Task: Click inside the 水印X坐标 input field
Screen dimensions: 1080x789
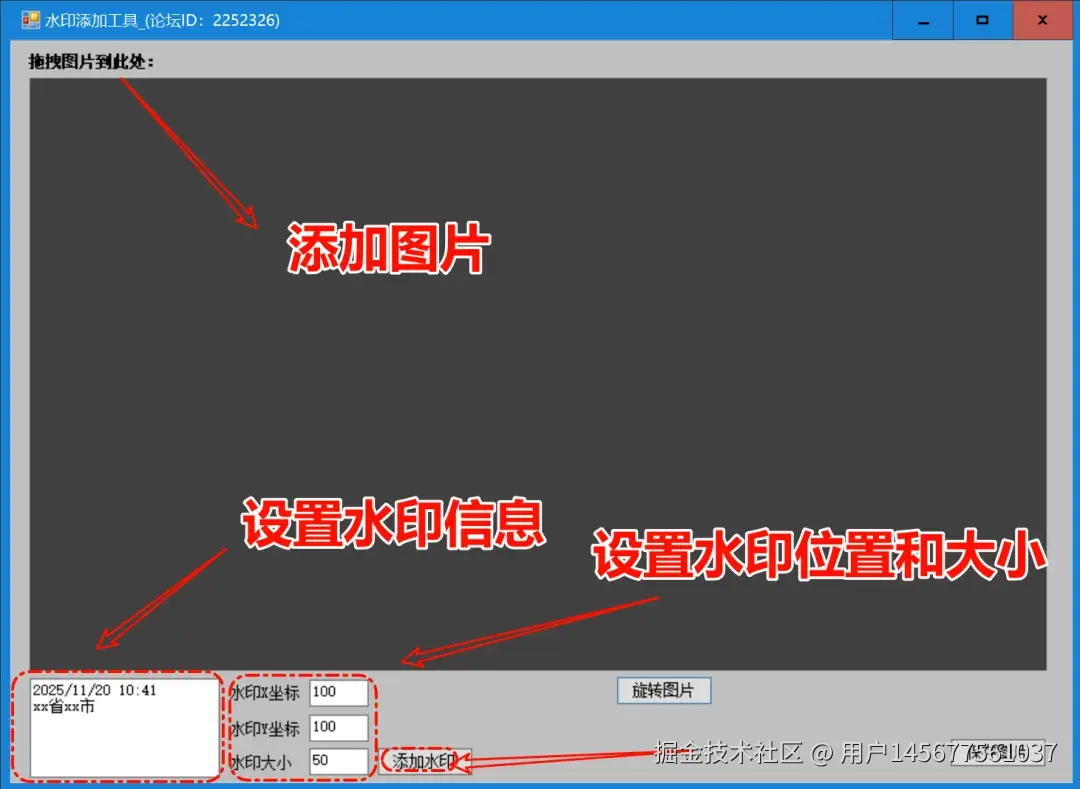Action: 340,691
